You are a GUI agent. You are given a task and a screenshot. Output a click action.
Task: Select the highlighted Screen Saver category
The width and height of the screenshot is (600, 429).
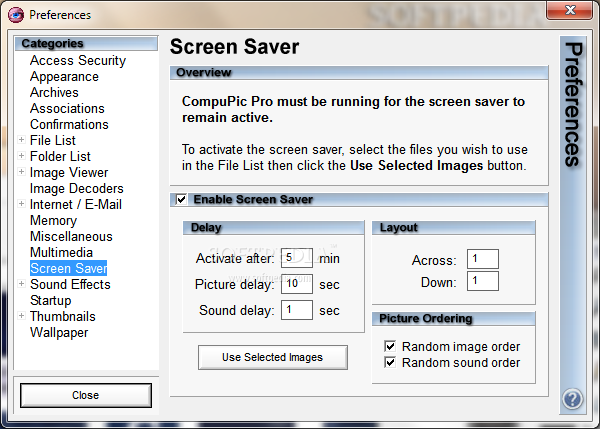[68, 268]
